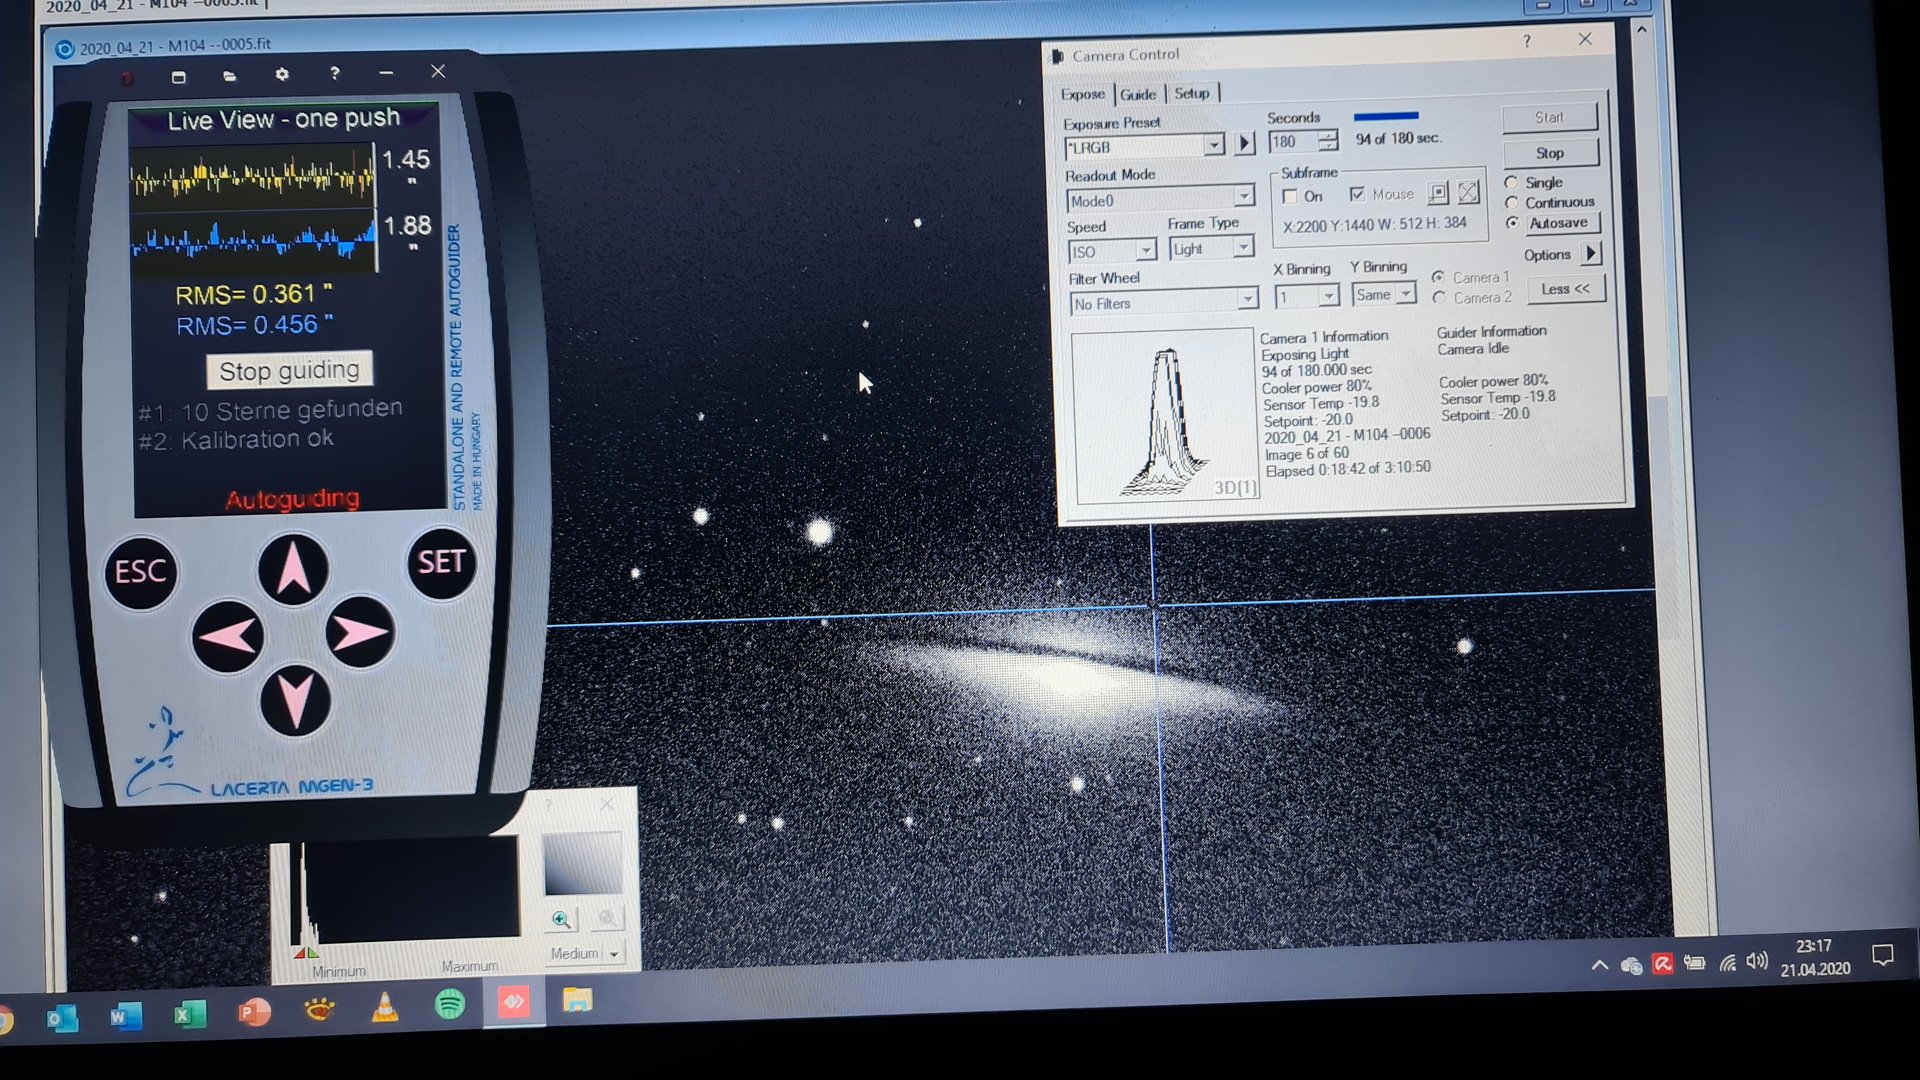Toggle the Subframe Mouse checkbox
This screenshot has height=1080, width=1920.
pyautogui.click(x=1357, y=195)
